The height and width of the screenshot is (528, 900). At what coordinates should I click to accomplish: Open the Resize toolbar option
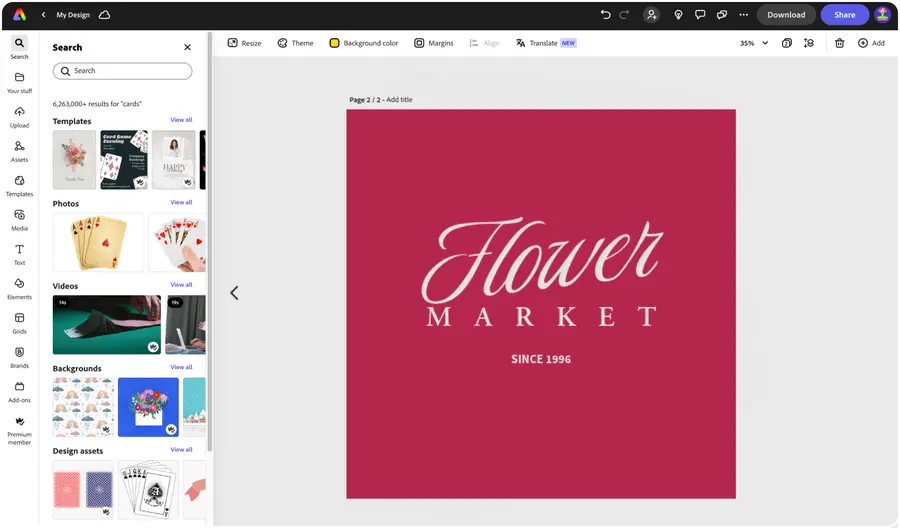(245, 43)
